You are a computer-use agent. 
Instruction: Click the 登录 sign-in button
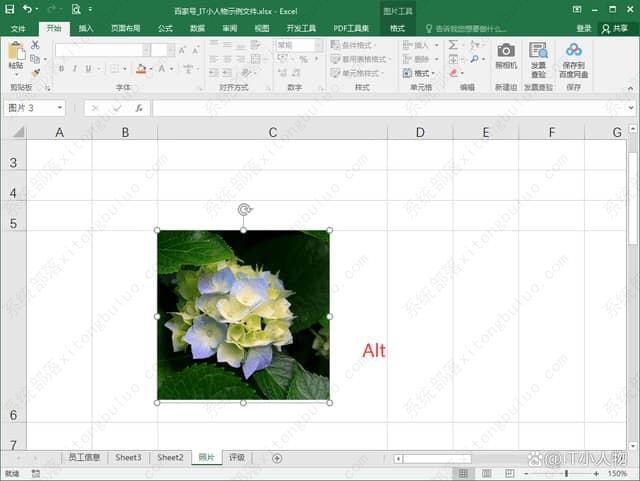[584, 29]
